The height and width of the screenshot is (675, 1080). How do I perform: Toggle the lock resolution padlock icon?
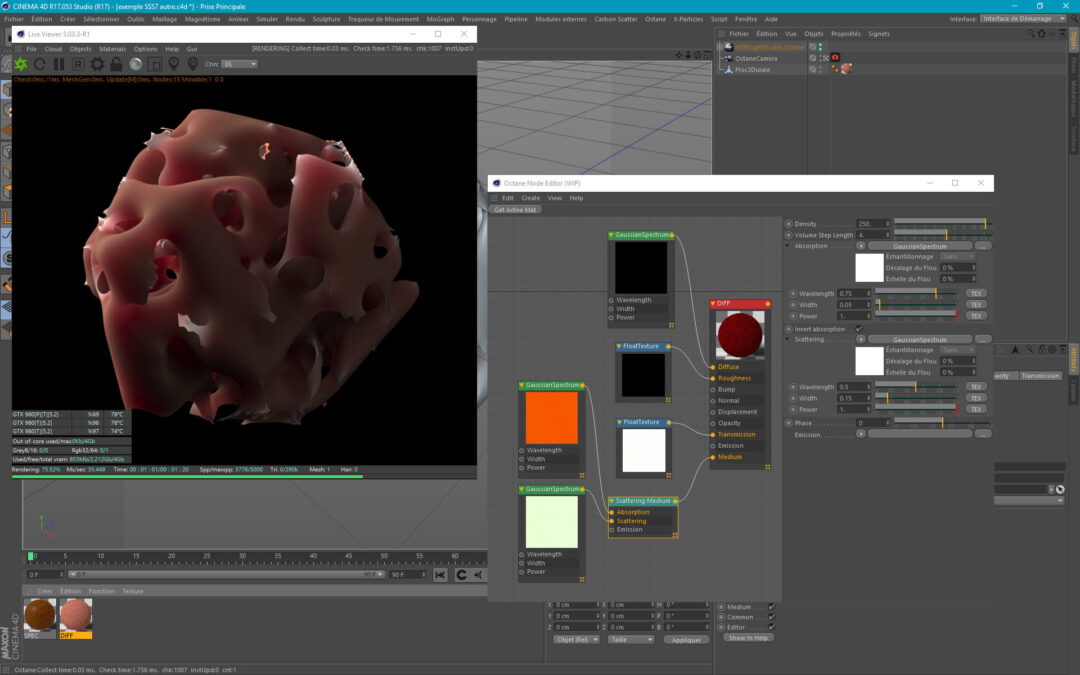(116, 64)
